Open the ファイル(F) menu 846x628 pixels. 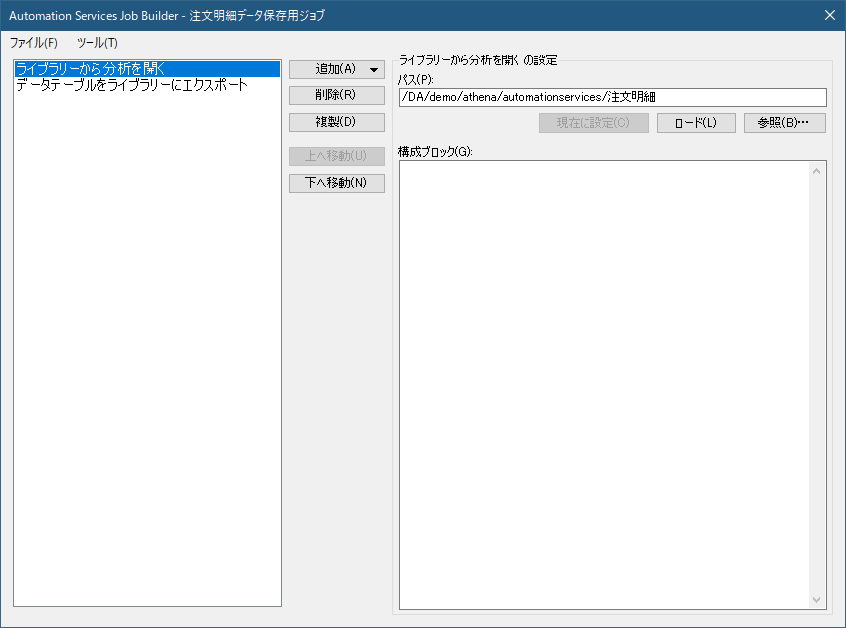coord(33,43)
